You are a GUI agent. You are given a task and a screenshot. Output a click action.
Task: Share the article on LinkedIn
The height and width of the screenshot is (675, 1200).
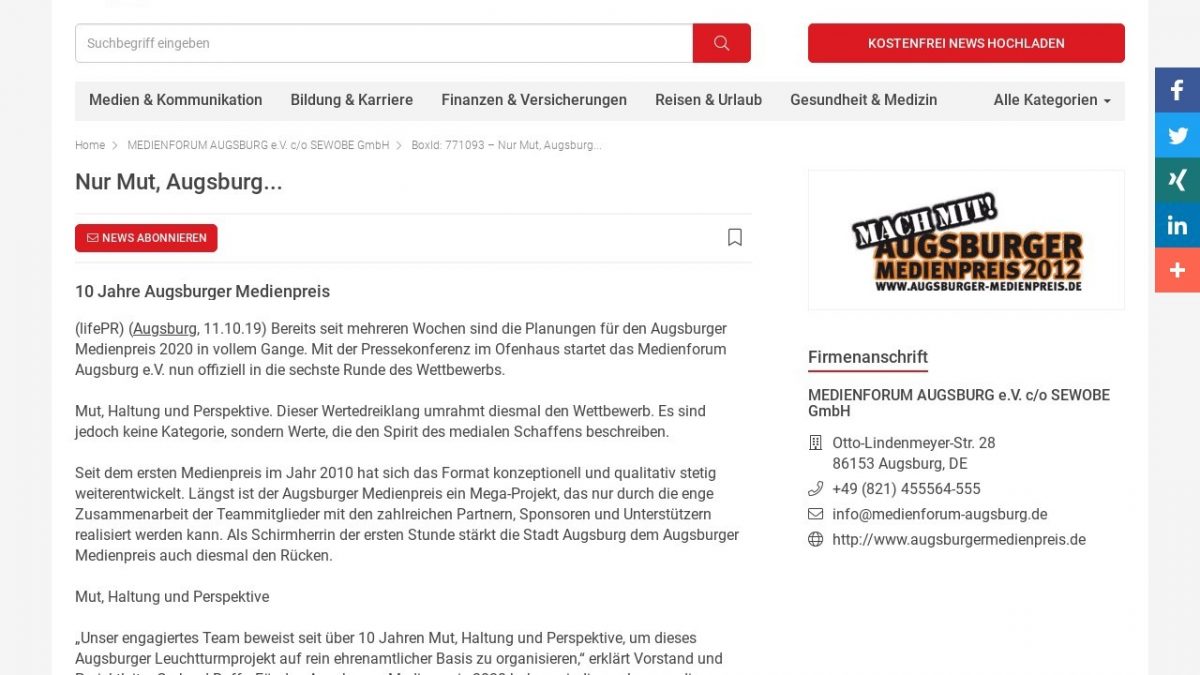1177,225
